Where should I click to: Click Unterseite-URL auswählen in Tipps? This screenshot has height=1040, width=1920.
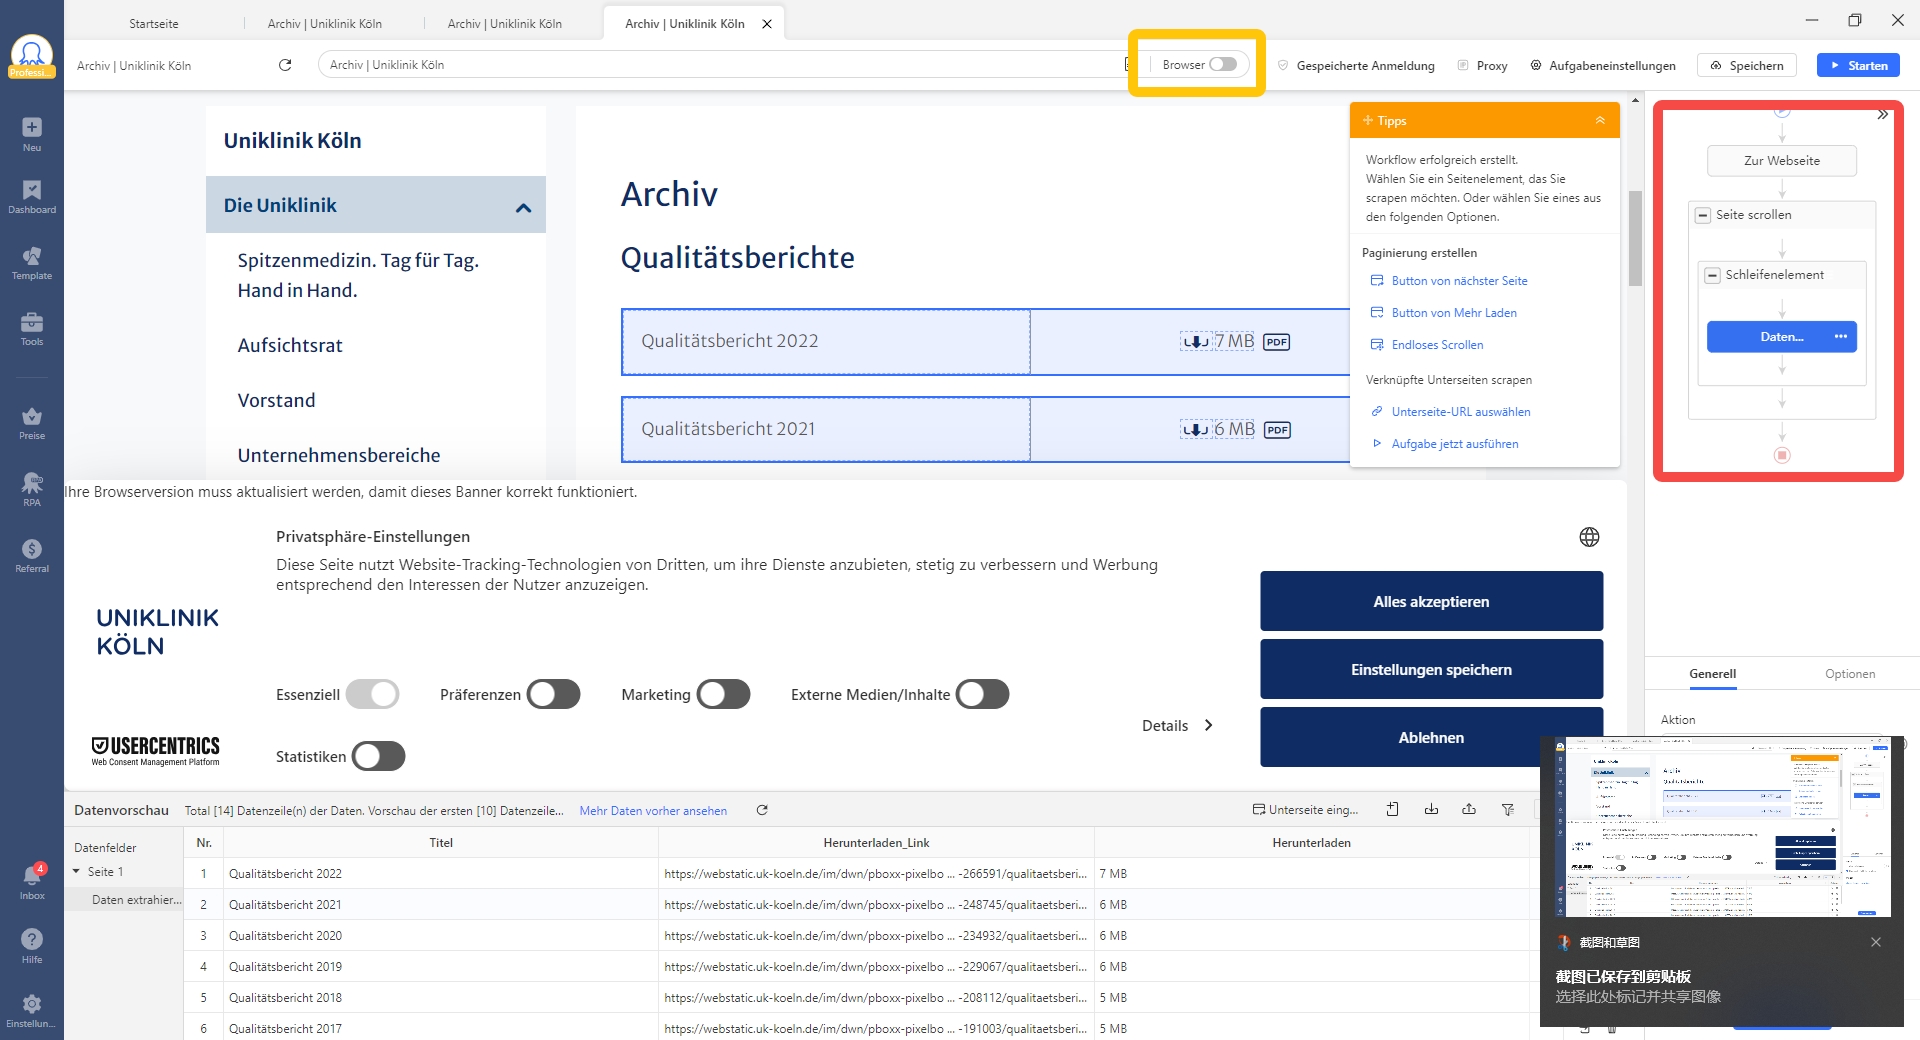tap(1461, 412)
